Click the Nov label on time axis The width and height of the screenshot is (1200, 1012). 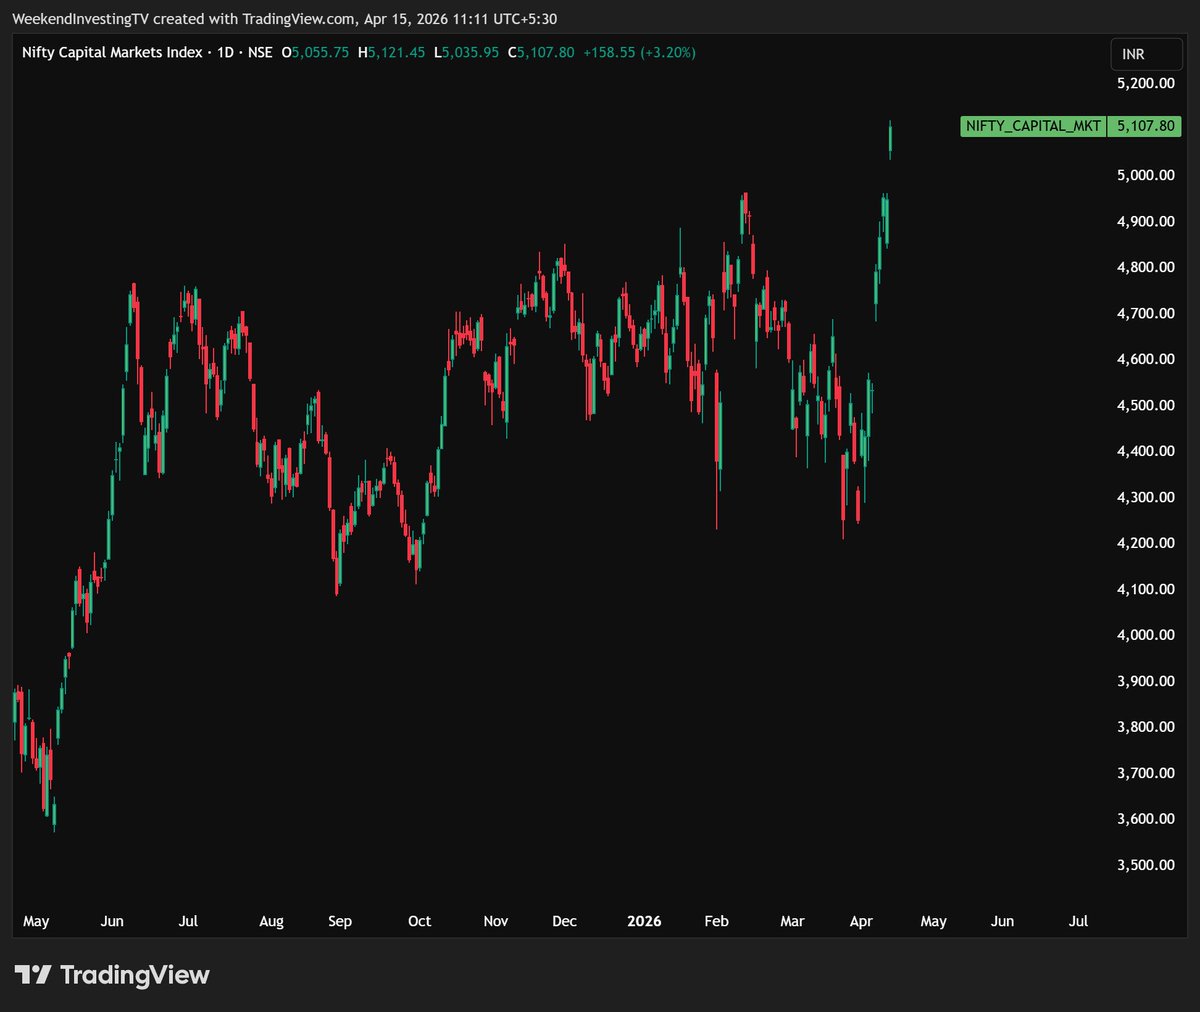click(x=496, y=921)
